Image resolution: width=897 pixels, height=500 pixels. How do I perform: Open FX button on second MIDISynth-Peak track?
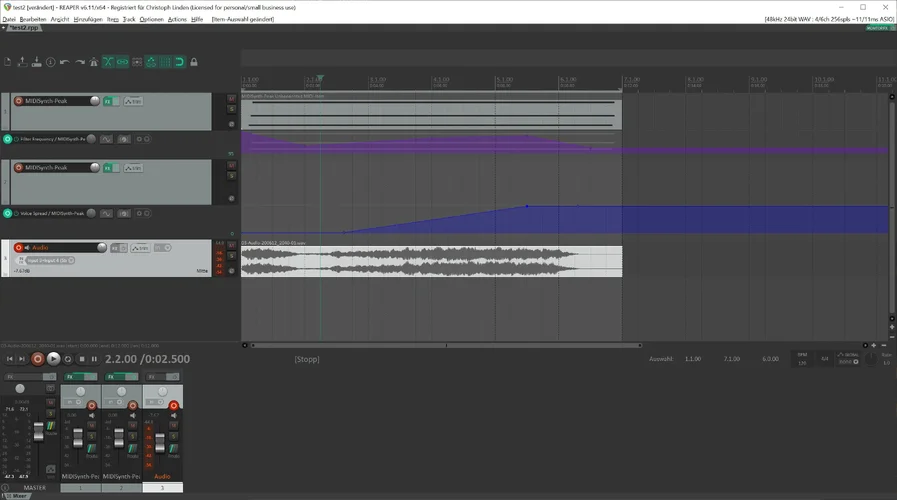tap(108, 168)
